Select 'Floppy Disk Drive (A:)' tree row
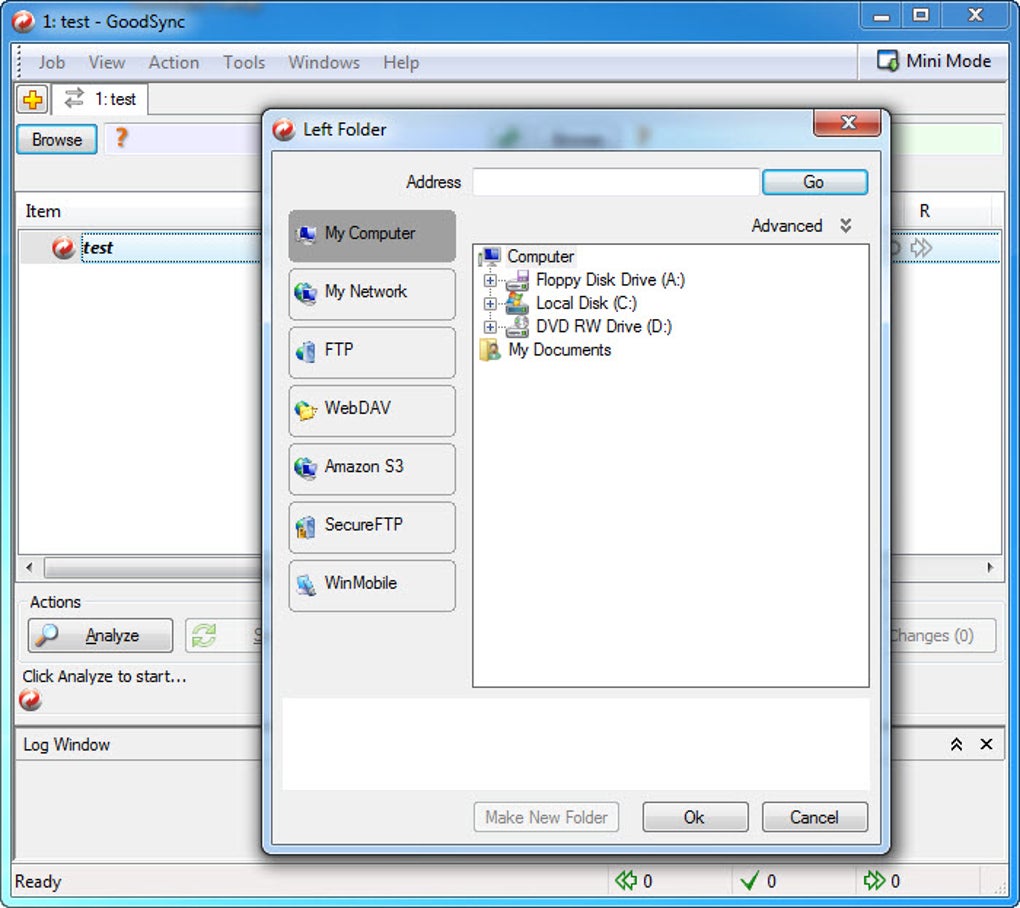This screenshot has width=1020, height=908. coord(610,280)
